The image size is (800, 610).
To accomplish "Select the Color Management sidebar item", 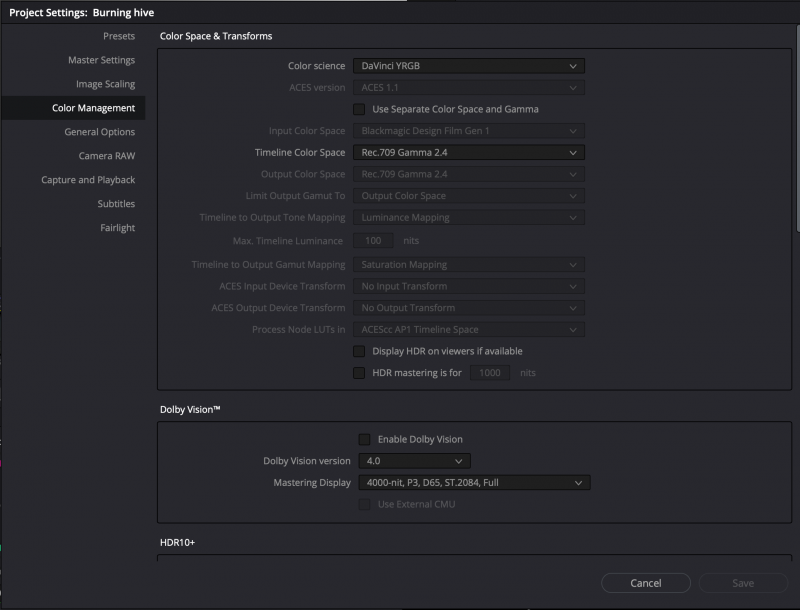I will 93,108.
